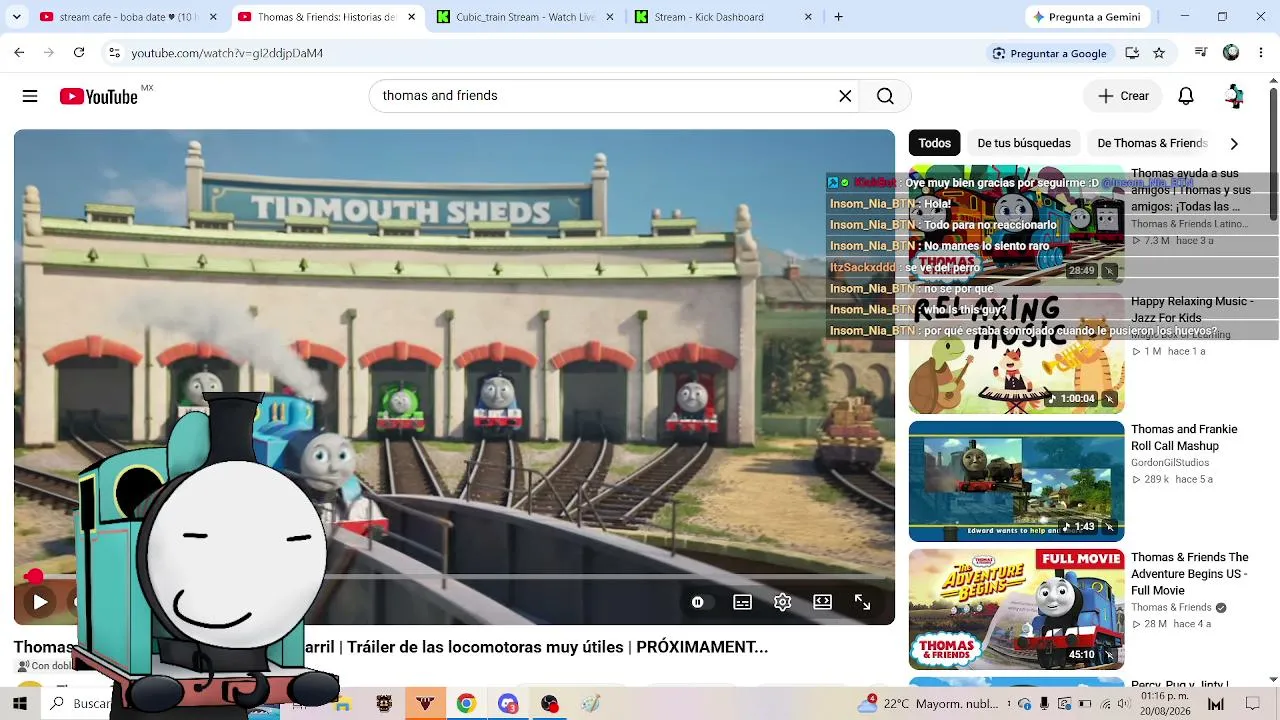
Task: Visit the Thomas & Friends channel under Adventure Begins
Action: click(1171, 607)
